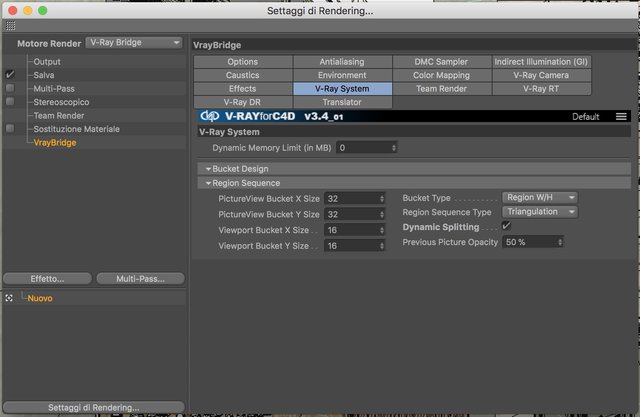Open the V-Ray DR tab

pos(243,102)
